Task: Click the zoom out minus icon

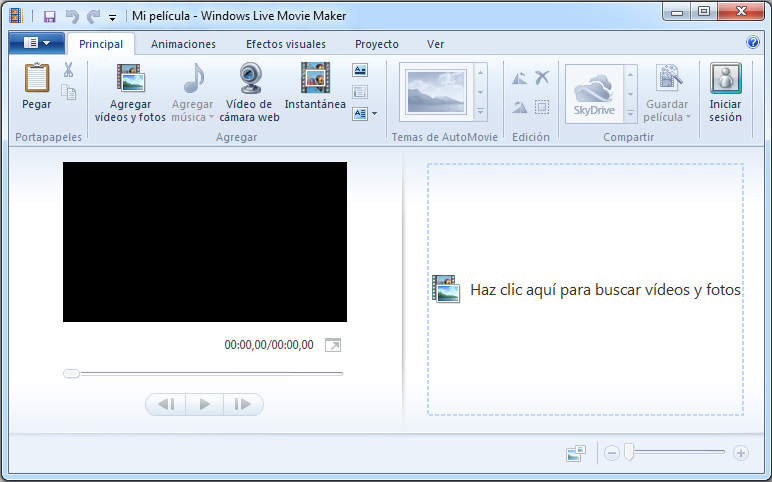Action: click(612, 453)
